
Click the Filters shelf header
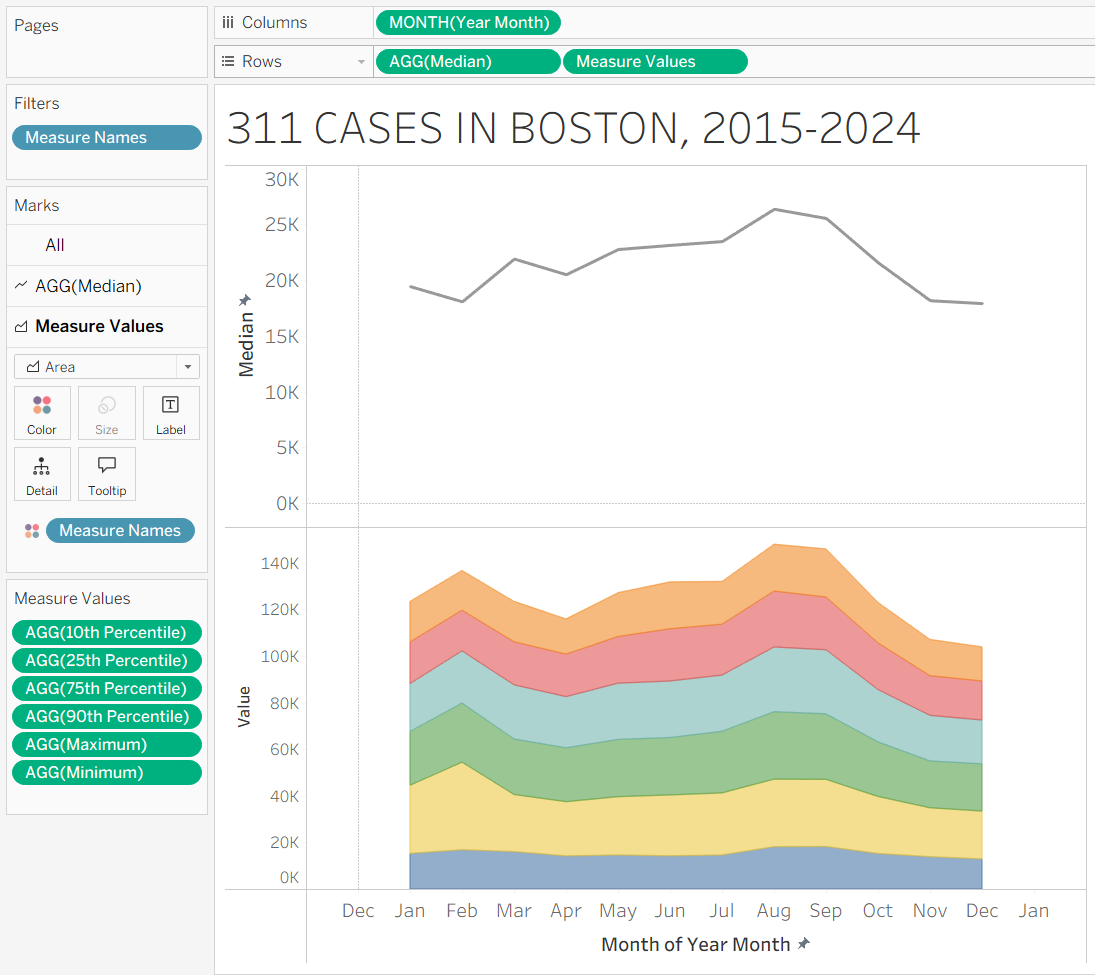click(37, 103)
